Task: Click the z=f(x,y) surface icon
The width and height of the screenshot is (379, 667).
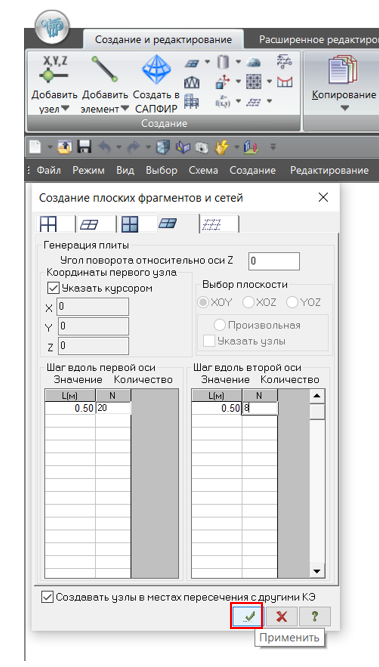Action: (223, 101)
